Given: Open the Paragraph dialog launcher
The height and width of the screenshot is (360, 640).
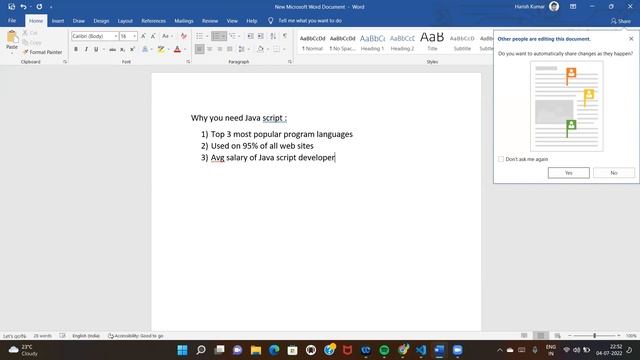Looking at the screenshot, I should (290, 62).
